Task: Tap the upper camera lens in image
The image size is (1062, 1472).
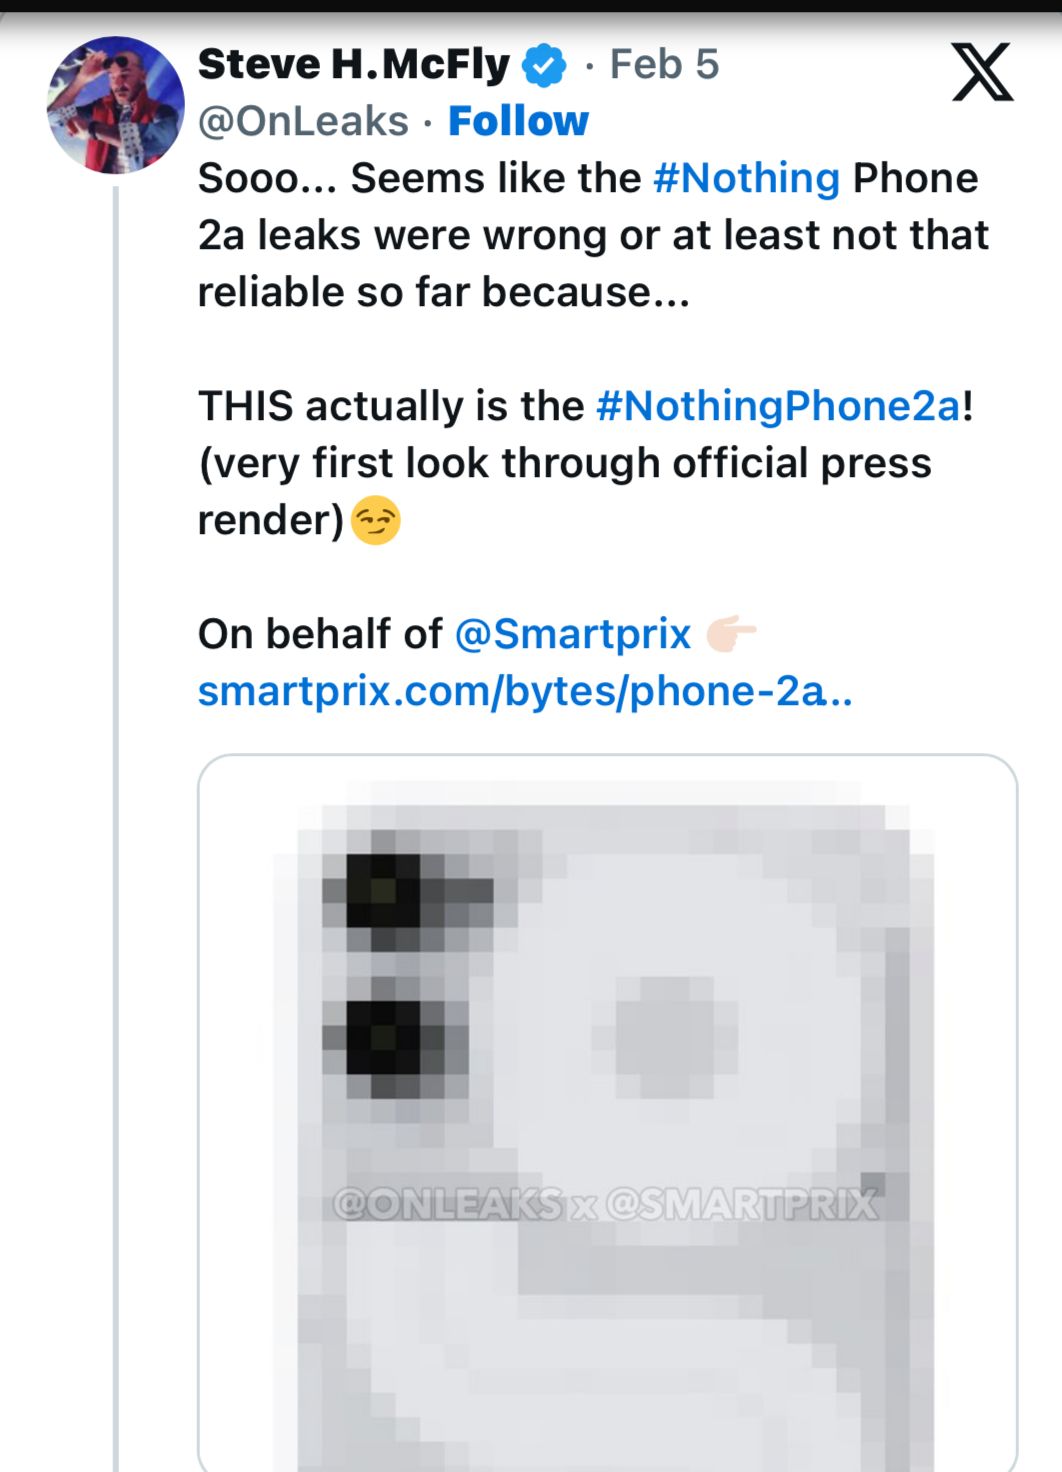Action: click(x=385, y=891)
